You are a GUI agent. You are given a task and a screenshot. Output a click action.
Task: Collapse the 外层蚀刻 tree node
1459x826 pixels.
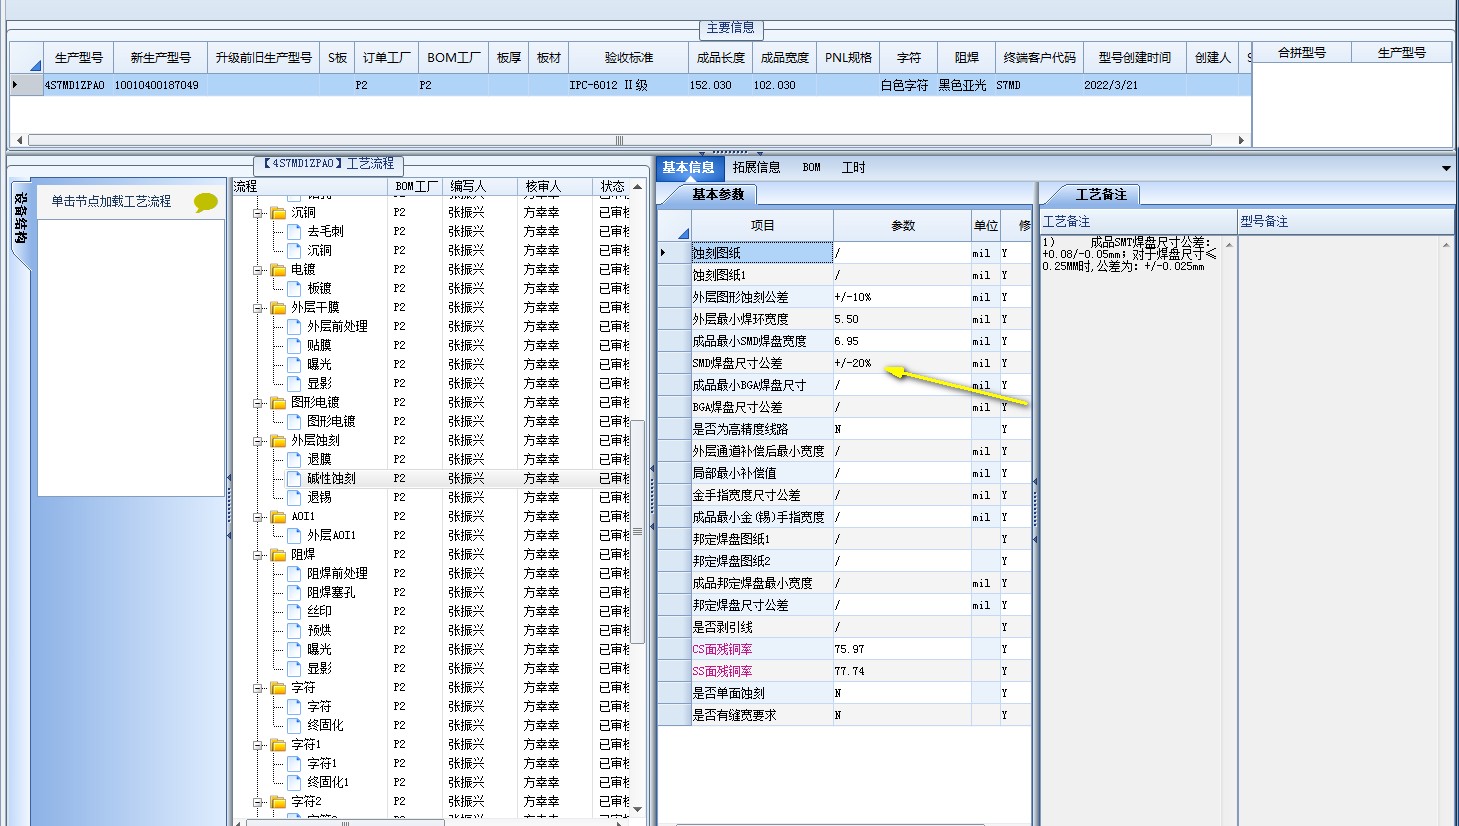(259, 441)
